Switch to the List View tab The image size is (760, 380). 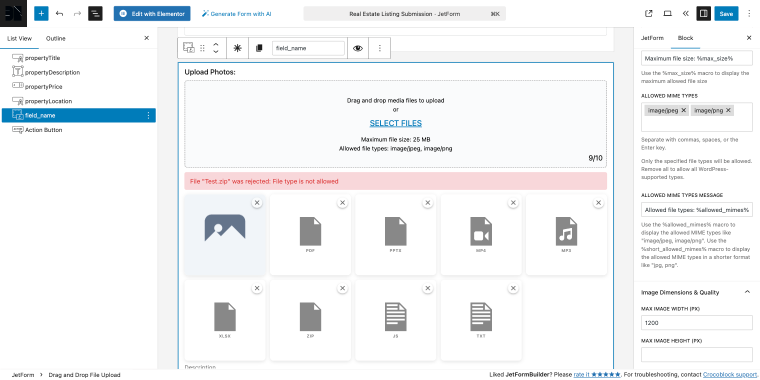pos(19,38)
